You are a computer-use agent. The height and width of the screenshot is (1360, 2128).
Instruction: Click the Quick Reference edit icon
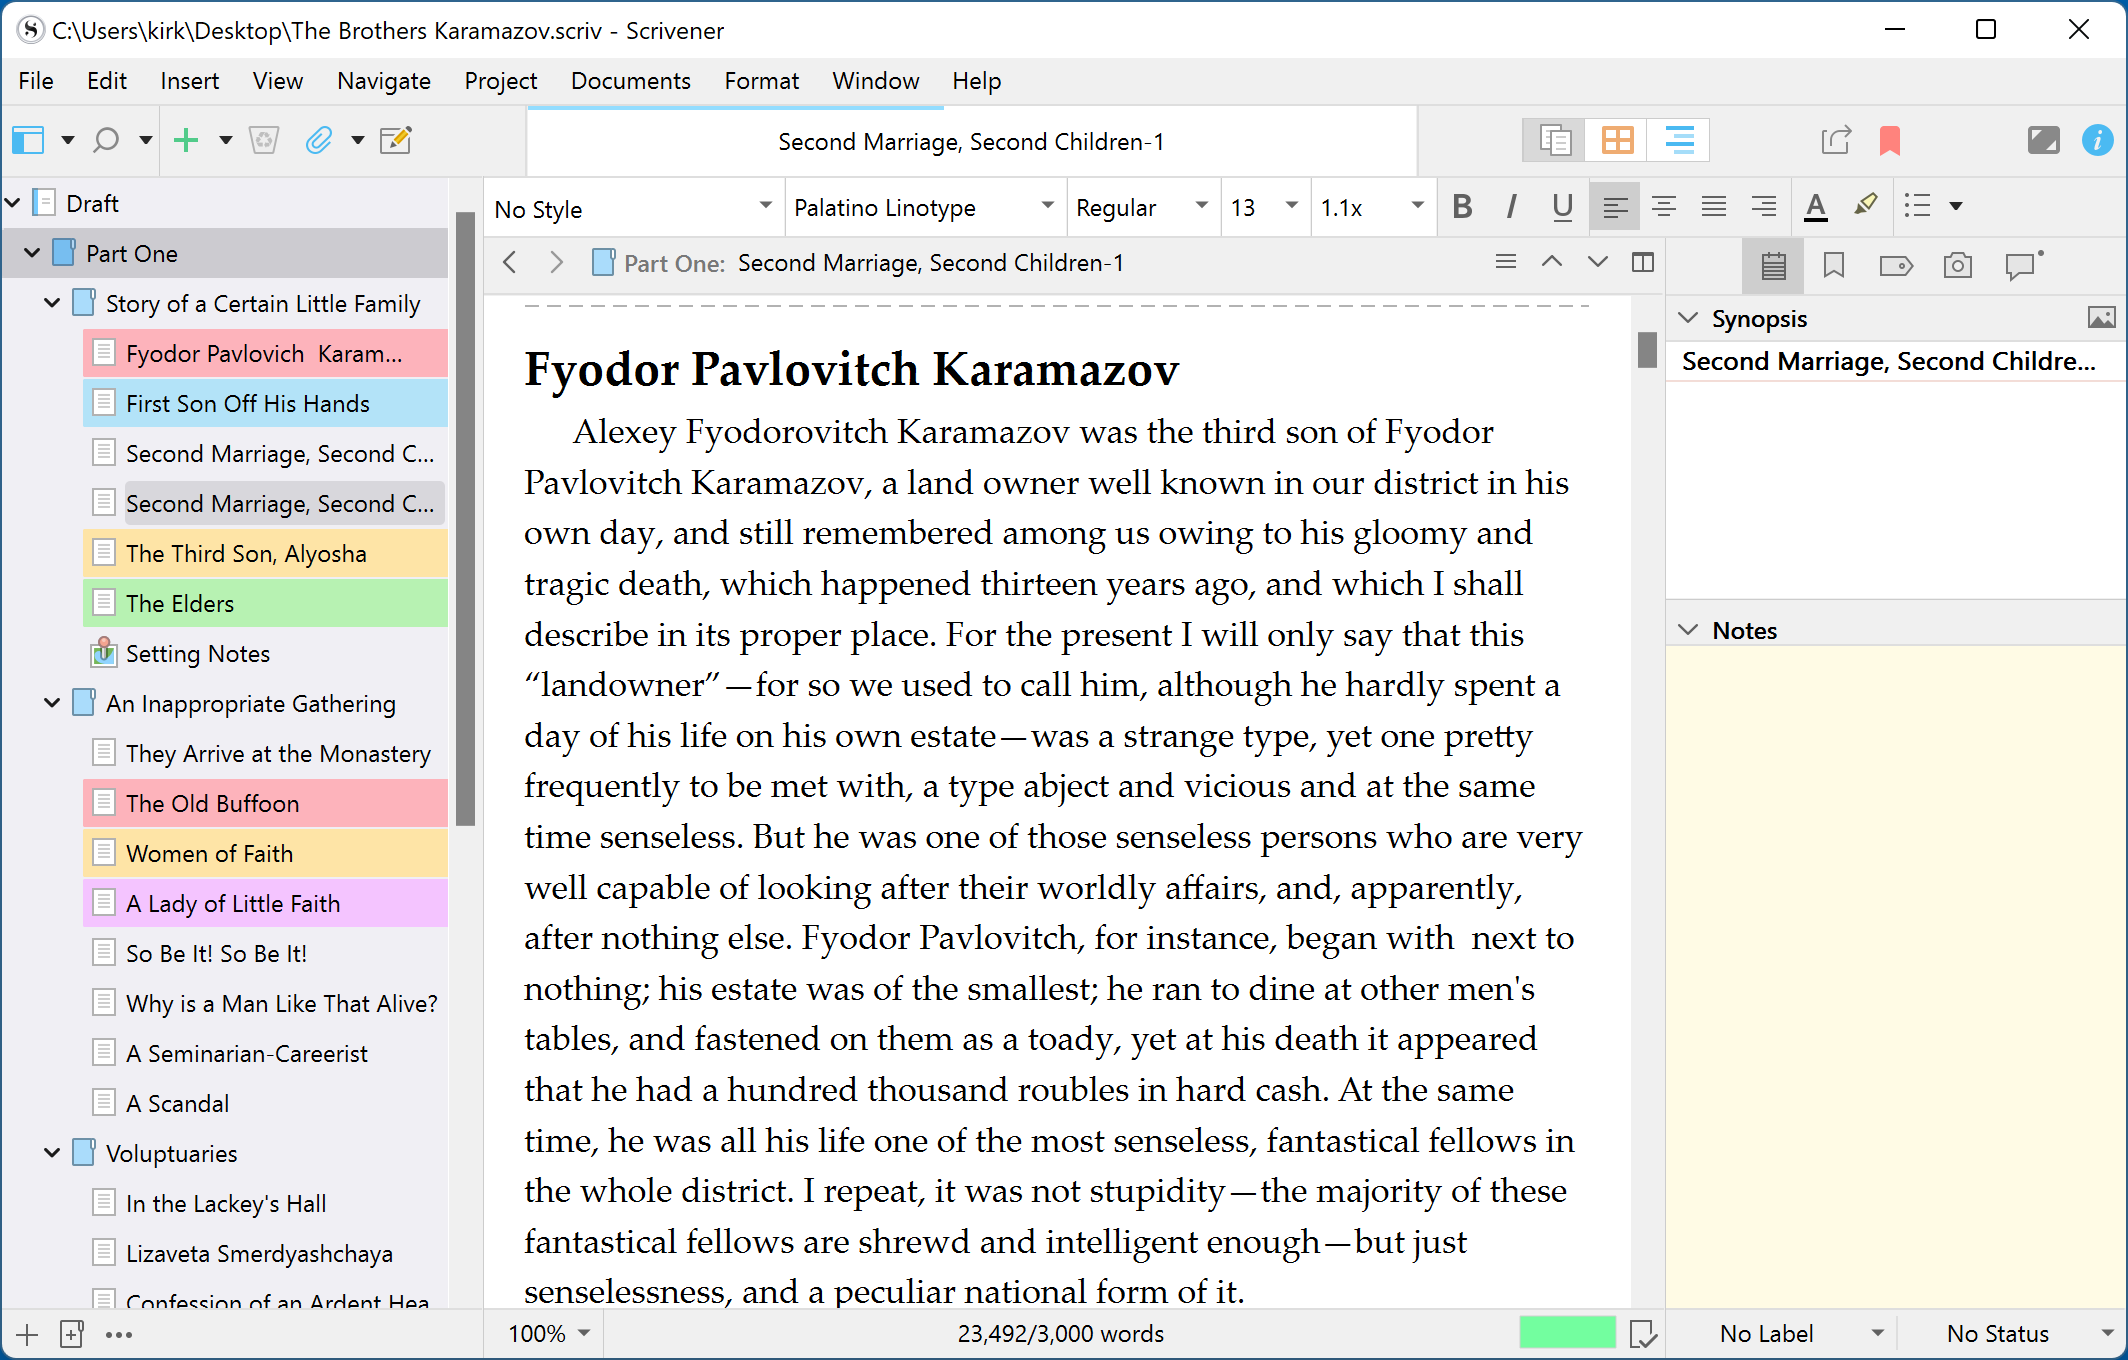click(x=396, y=140)
